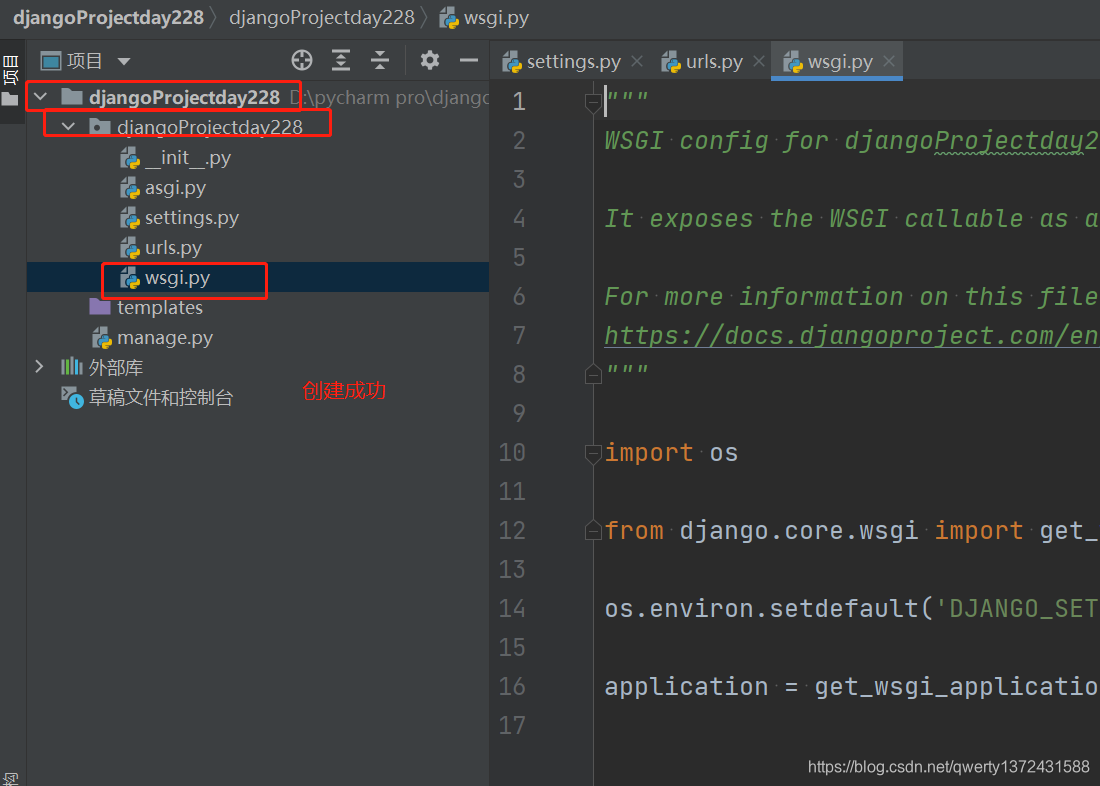Open project panel settings gear
Viewport: 1100px width, 786px height.
[x=430, y=60]
